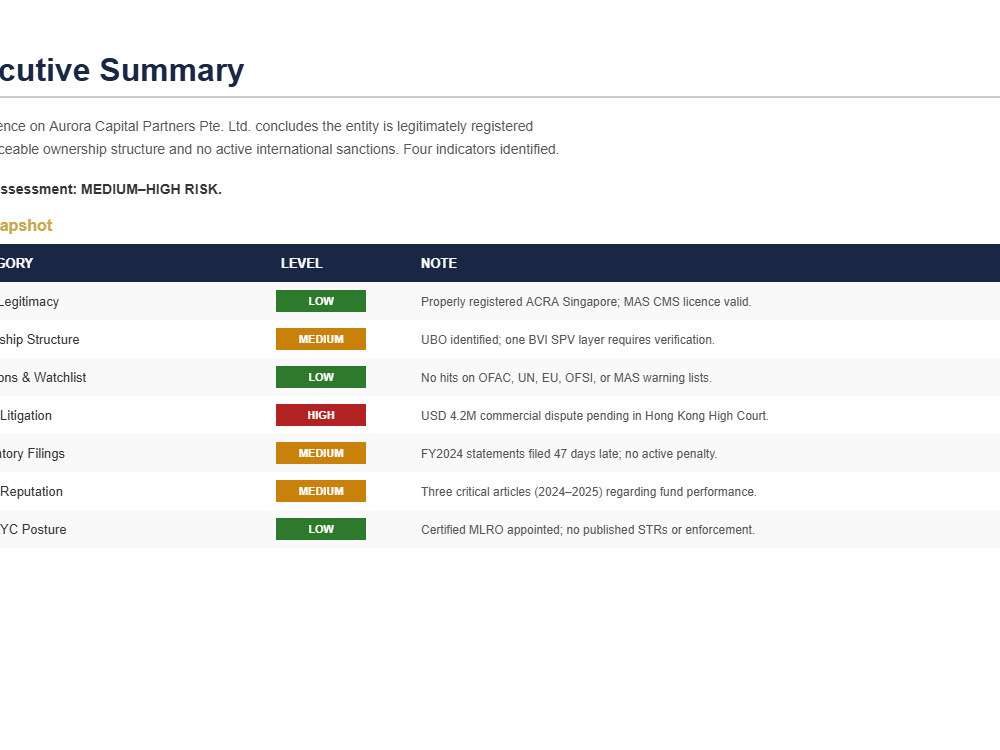Click the MEDIUM badge for Filings row

321,453
